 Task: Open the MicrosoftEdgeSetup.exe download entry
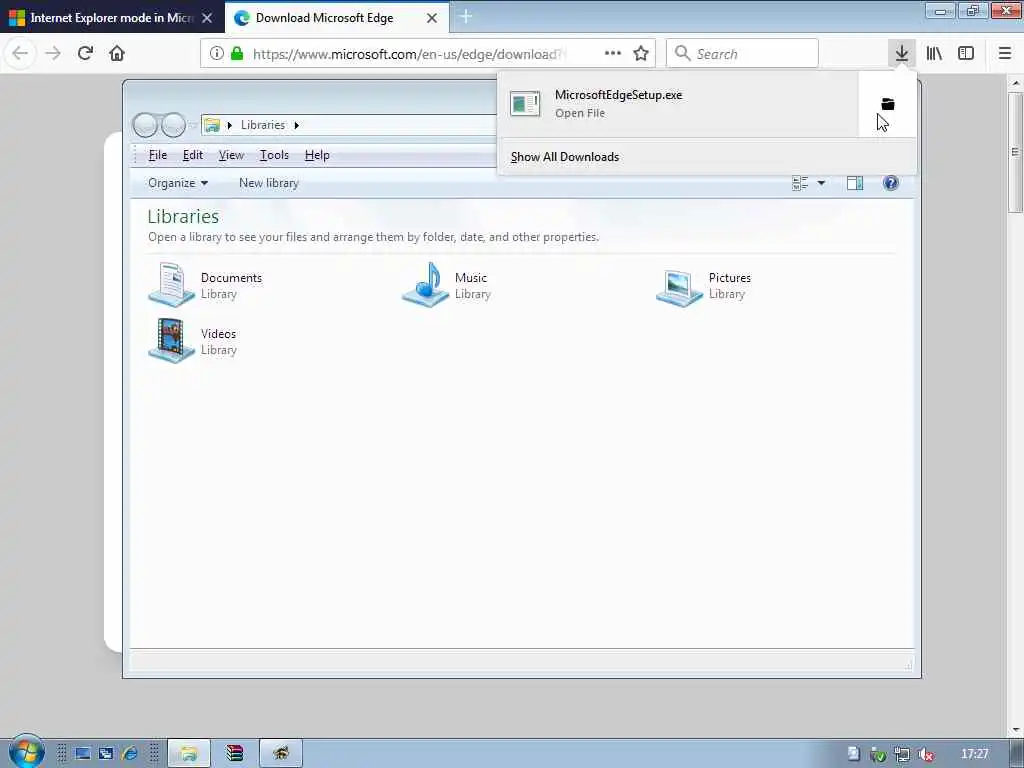coord(679,104)
